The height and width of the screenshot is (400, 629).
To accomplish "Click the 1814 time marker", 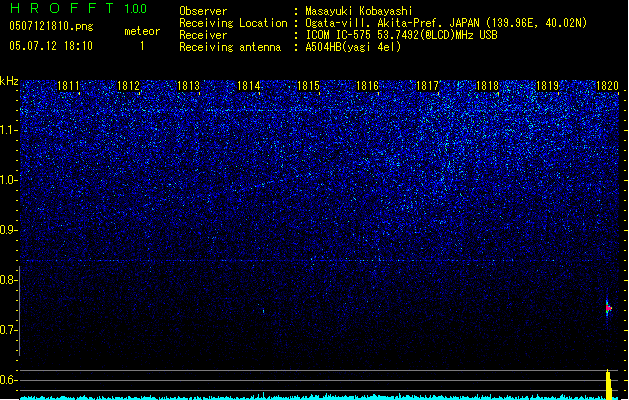I will click(248, 86).
